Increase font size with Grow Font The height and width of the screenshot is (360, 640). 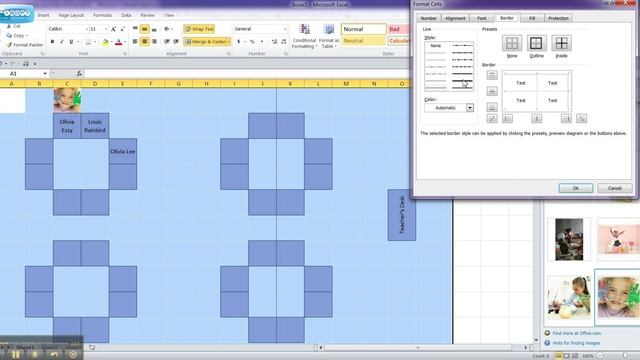[113, 29]
